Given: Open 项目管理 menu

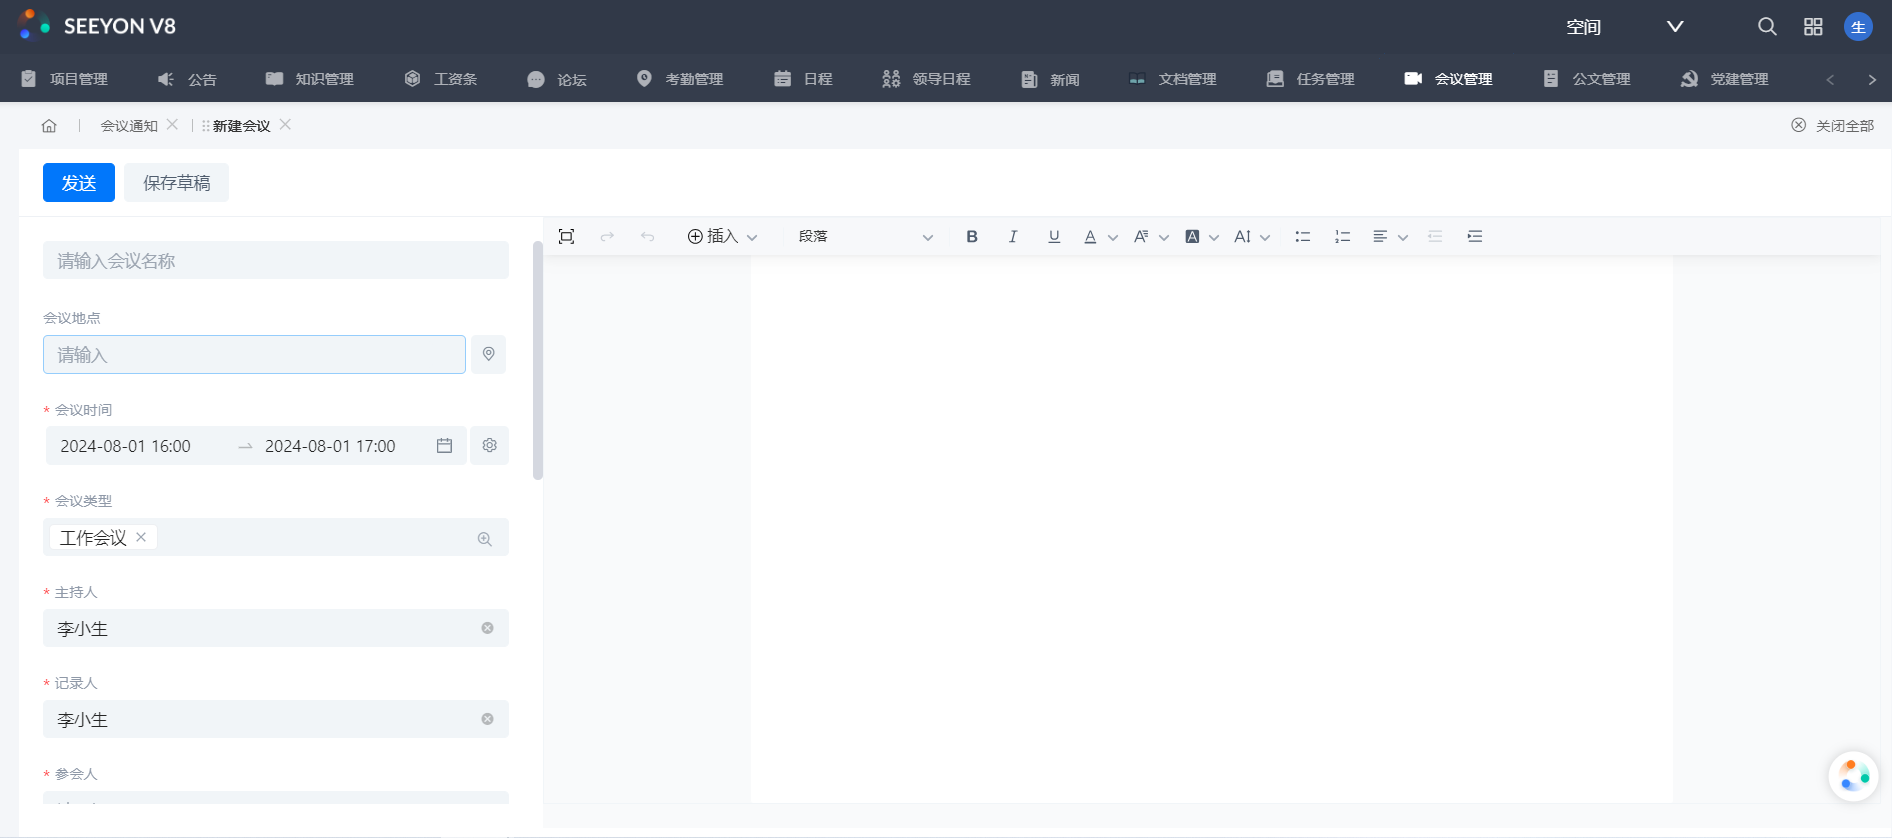Looking at the screenshot, I should tap(65, 79).
